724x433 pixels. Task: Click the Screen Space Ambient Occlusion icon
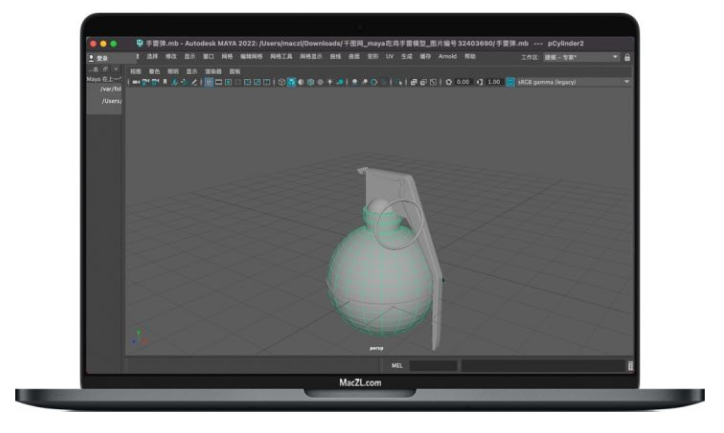click(x=355, y=82)
